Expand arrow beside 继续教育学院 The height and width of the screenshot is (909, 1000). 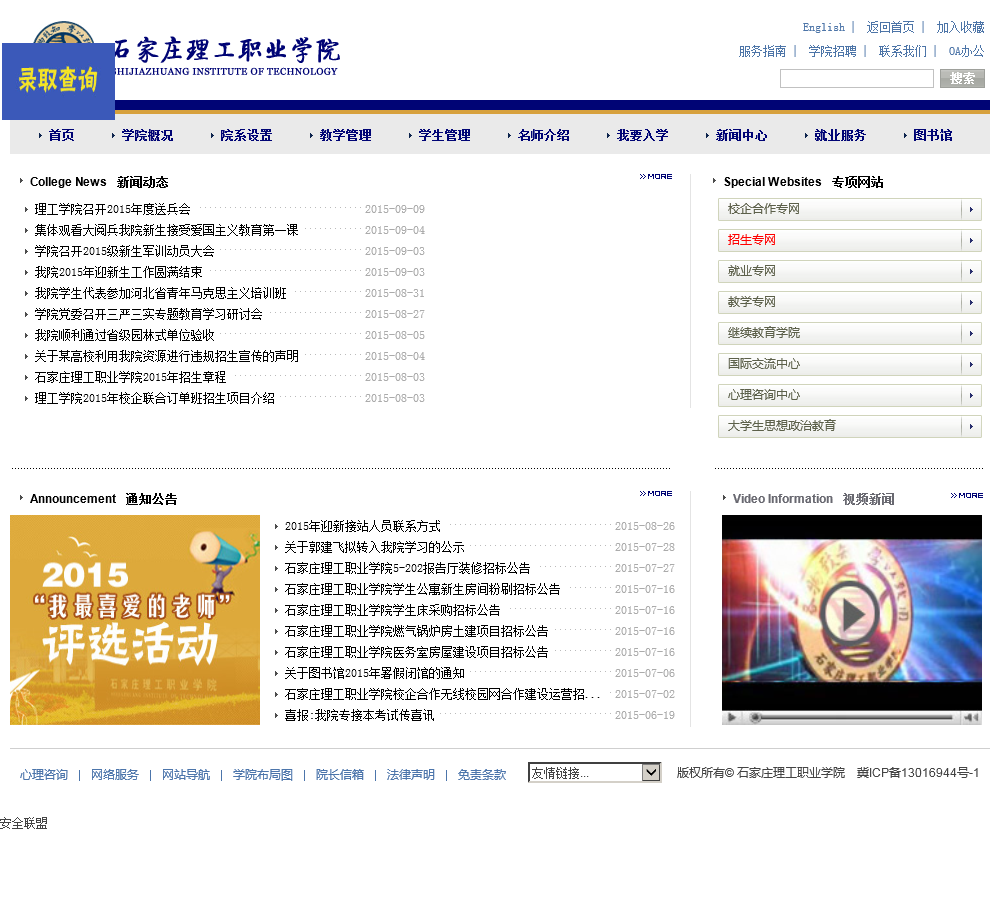point(971,333)
